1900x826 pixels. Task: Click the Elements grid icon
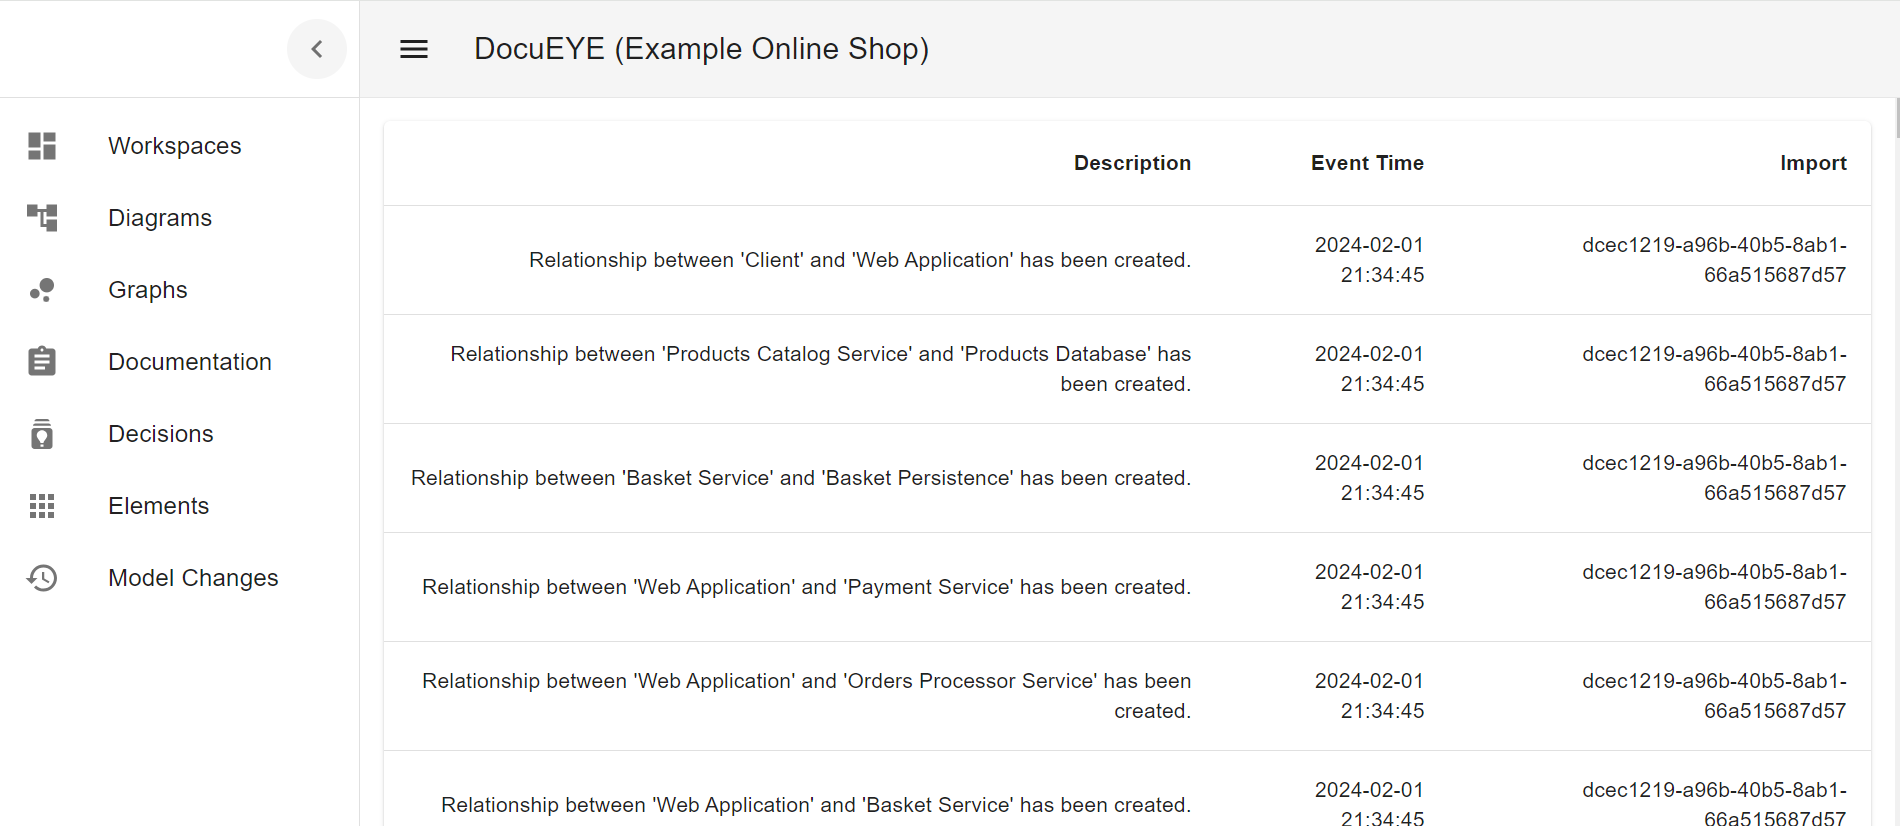click(42, 506)
